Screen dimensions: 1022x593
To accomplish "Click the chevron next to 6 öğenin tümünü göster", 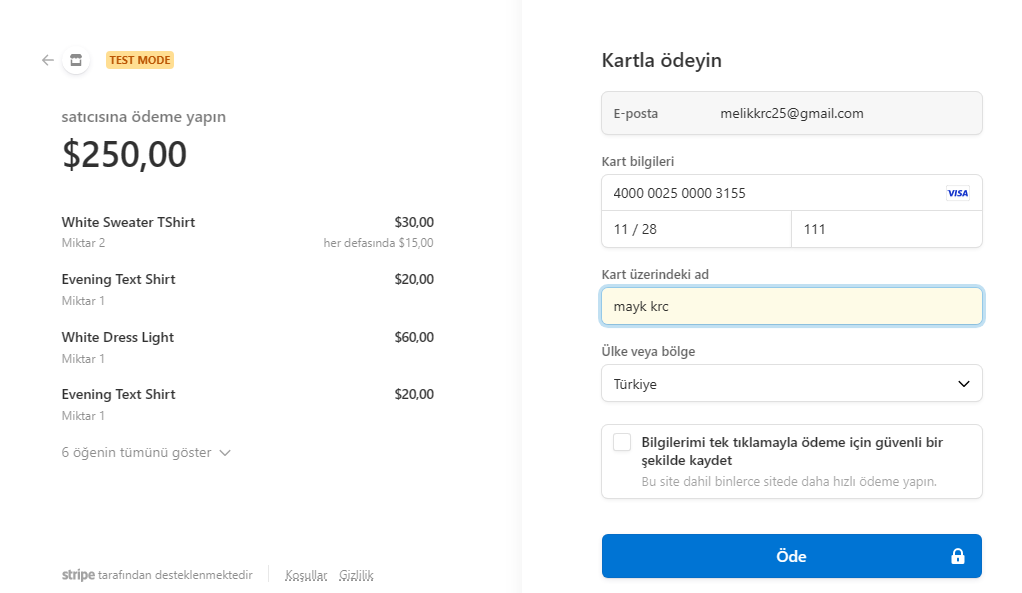I will (224, 452).
